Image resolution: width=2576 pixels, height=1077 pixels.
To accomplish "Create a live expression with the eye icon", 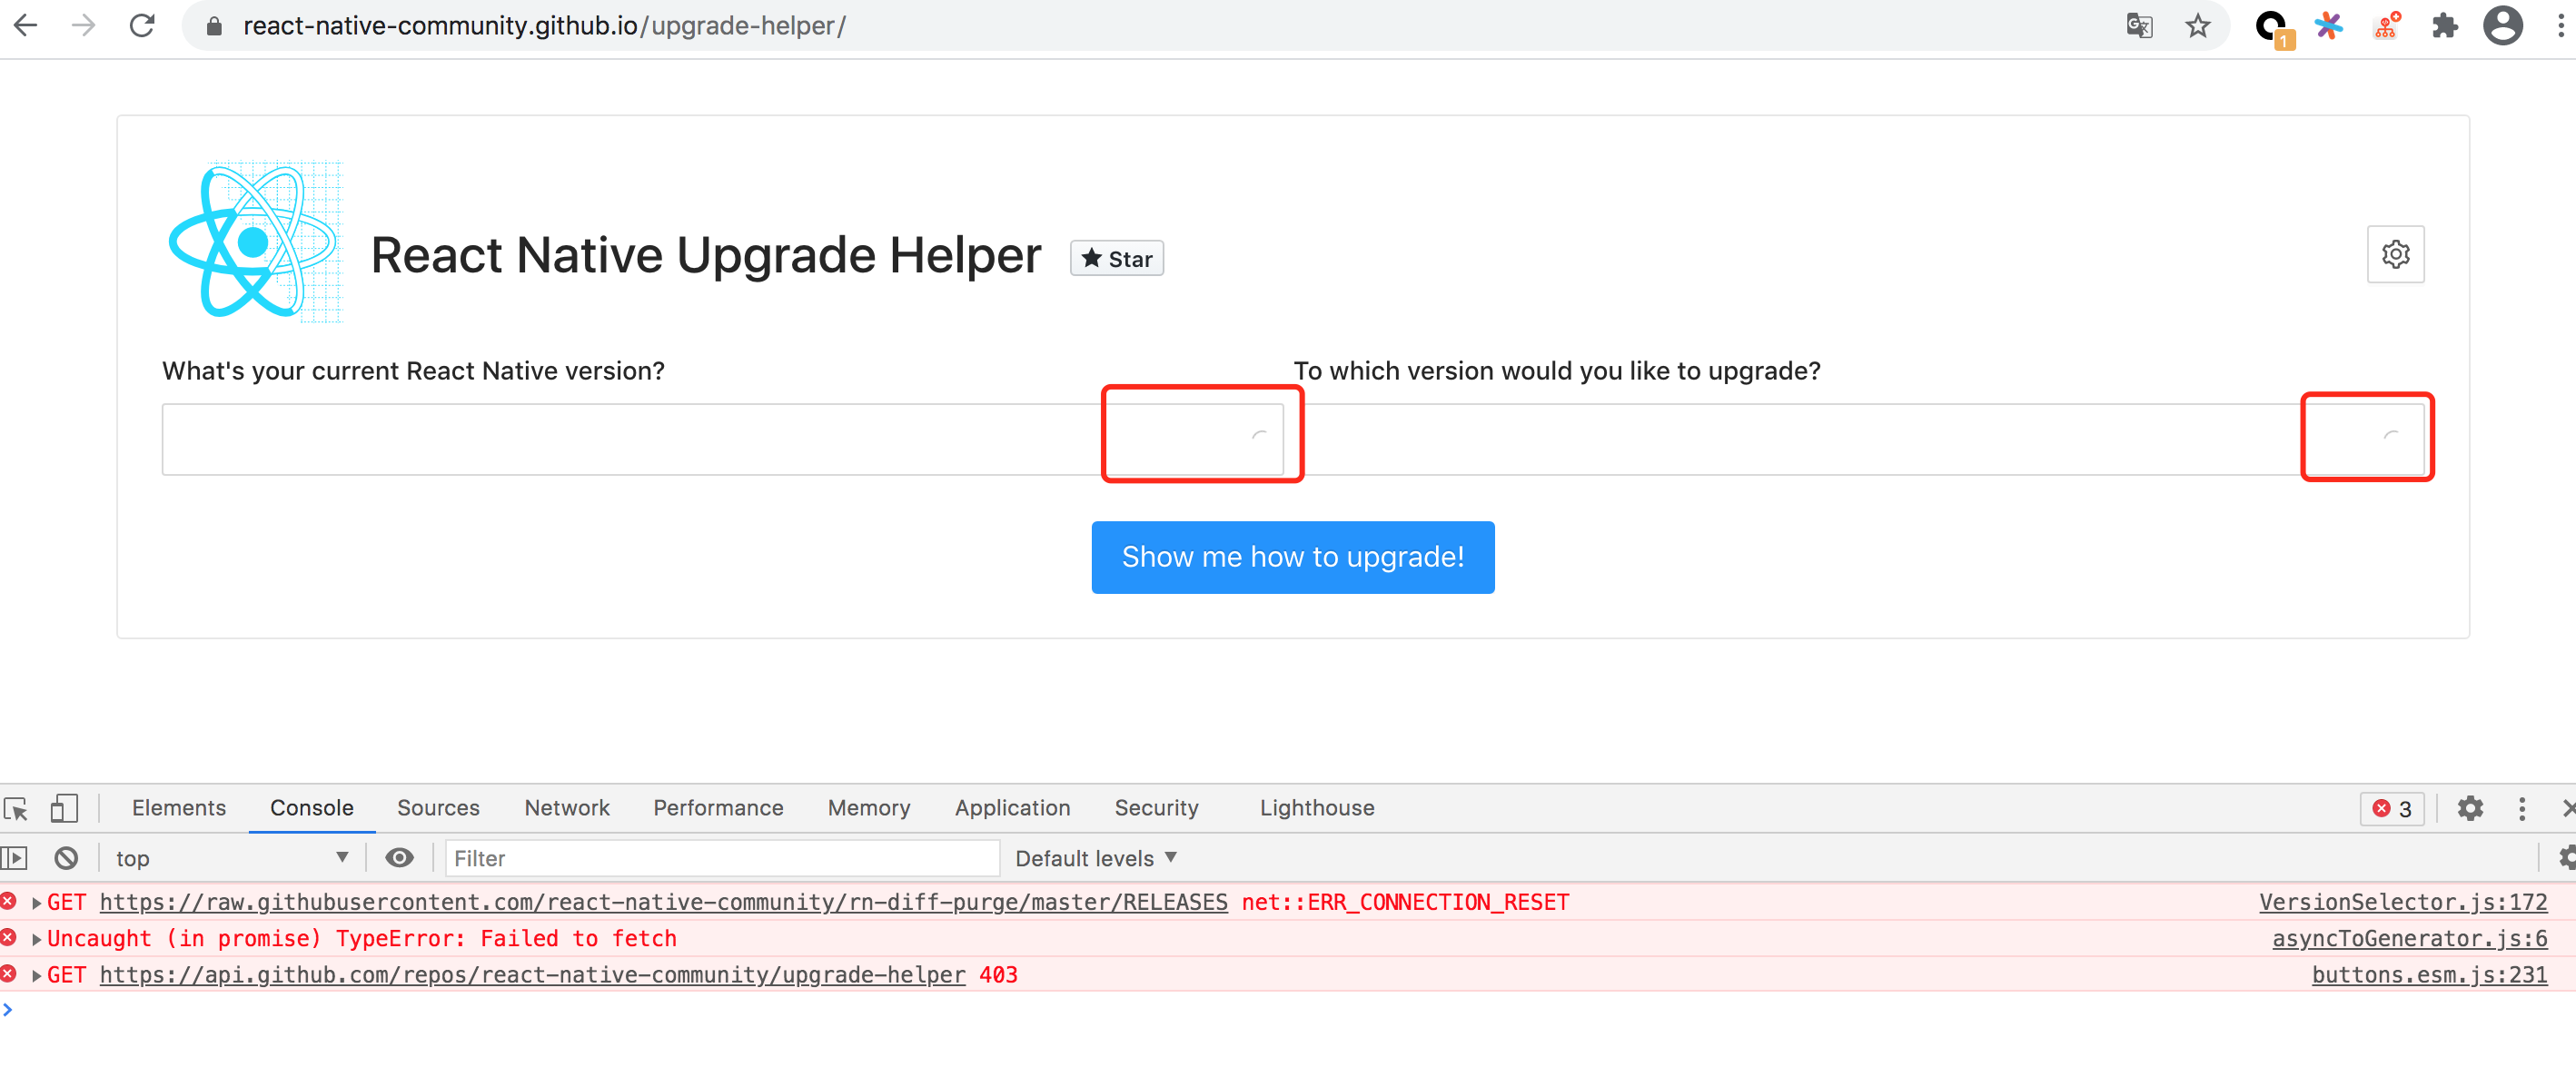I will tap(399, 857).
